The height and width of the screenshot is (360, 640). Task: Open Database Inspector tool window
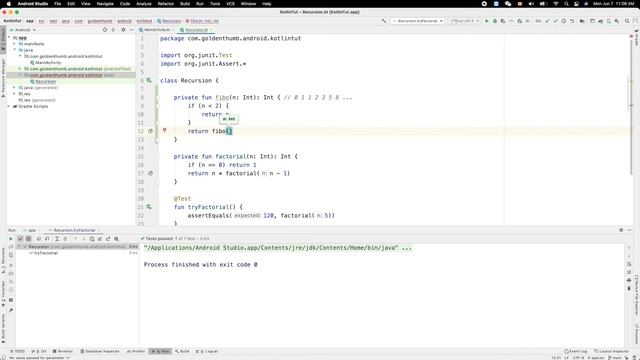click(100, 351)
